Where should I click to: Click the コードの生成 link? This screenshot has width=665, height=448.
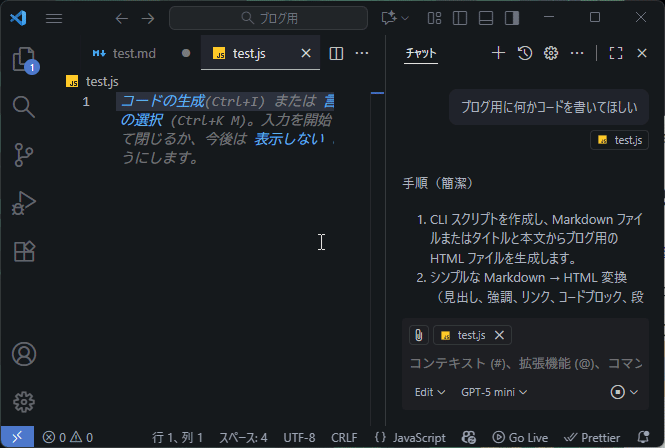[x=163, y=101]
